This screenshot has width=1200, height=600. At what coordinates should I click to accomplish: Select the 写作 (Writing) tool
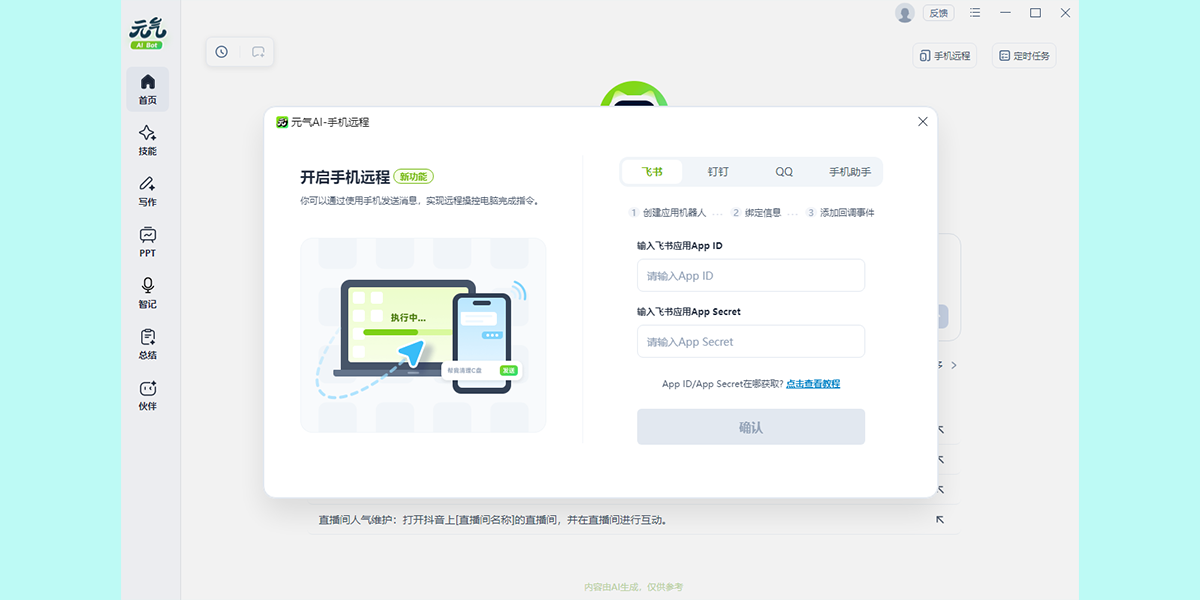click(147, 191)
